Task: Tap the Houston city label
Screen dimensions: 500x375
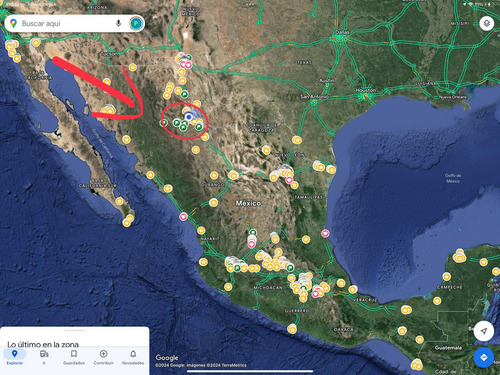Action: [x=366, y=90]
